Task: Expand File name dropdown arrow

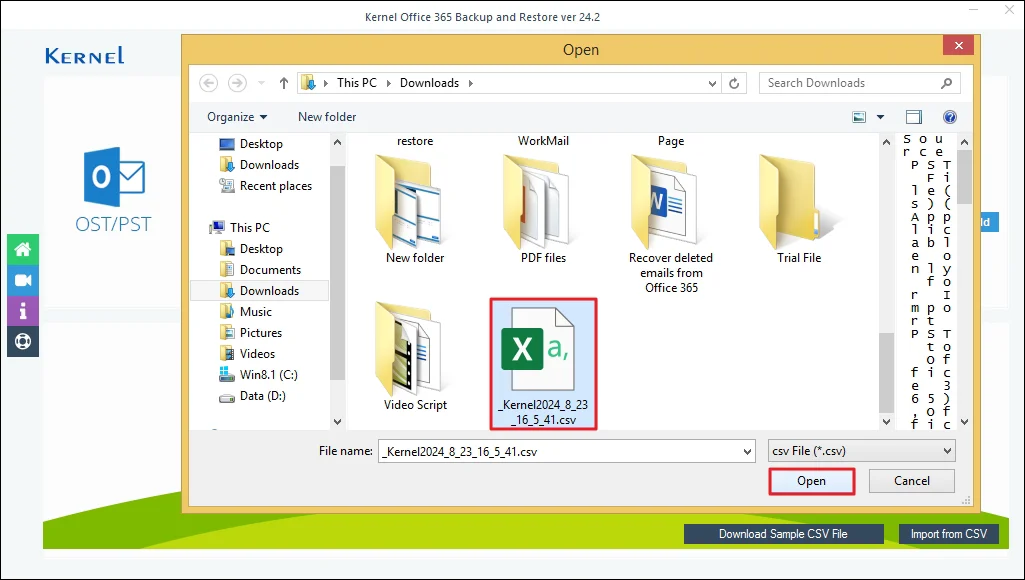Action: 747,451
